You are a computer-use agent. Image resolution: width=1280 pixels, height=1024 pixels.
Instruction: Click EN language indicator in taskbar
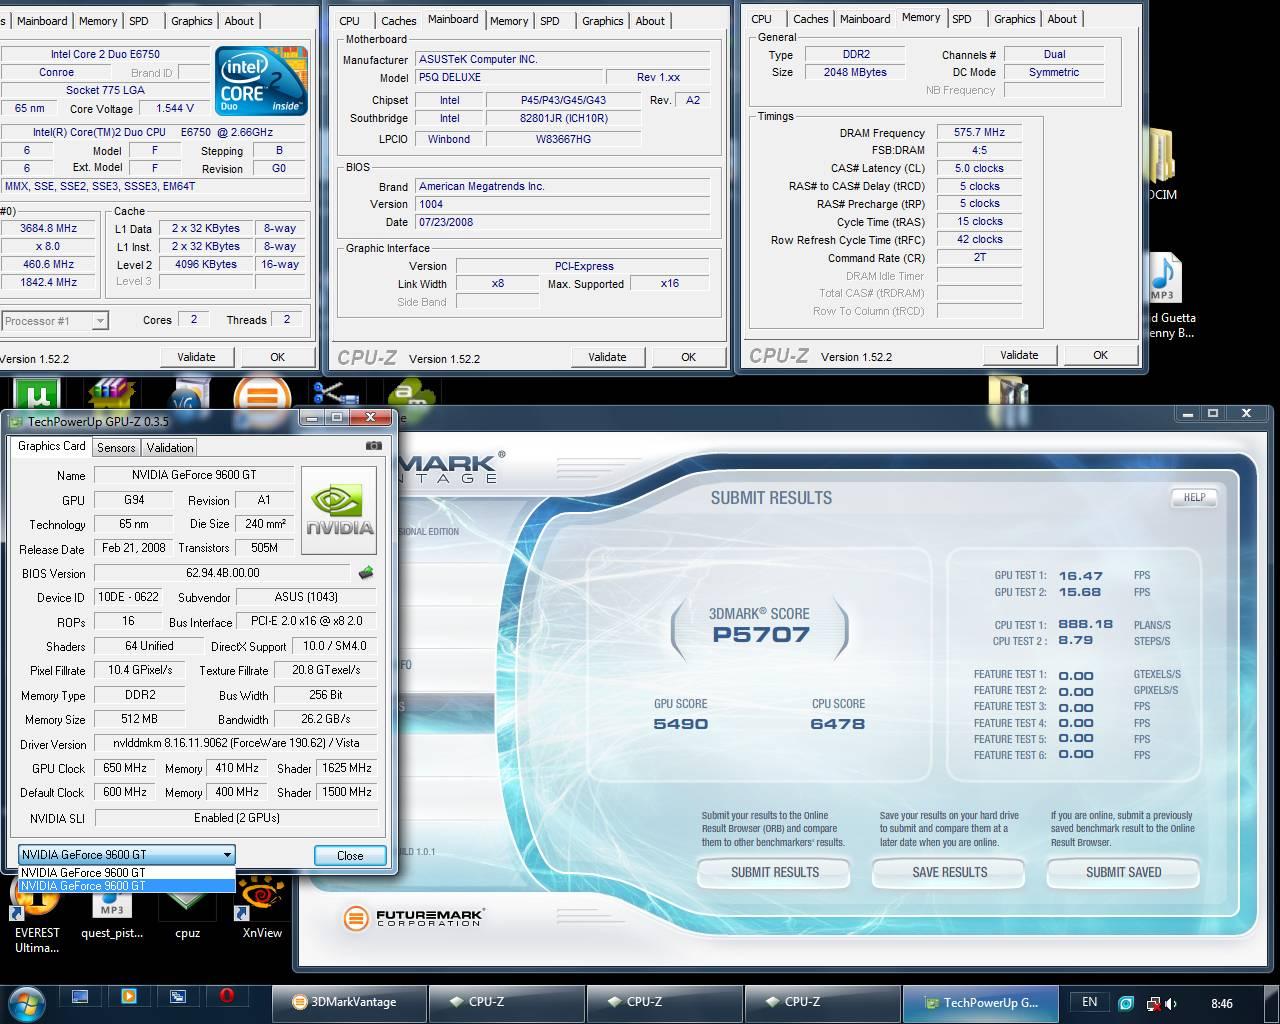(x=1089, y=1002)
